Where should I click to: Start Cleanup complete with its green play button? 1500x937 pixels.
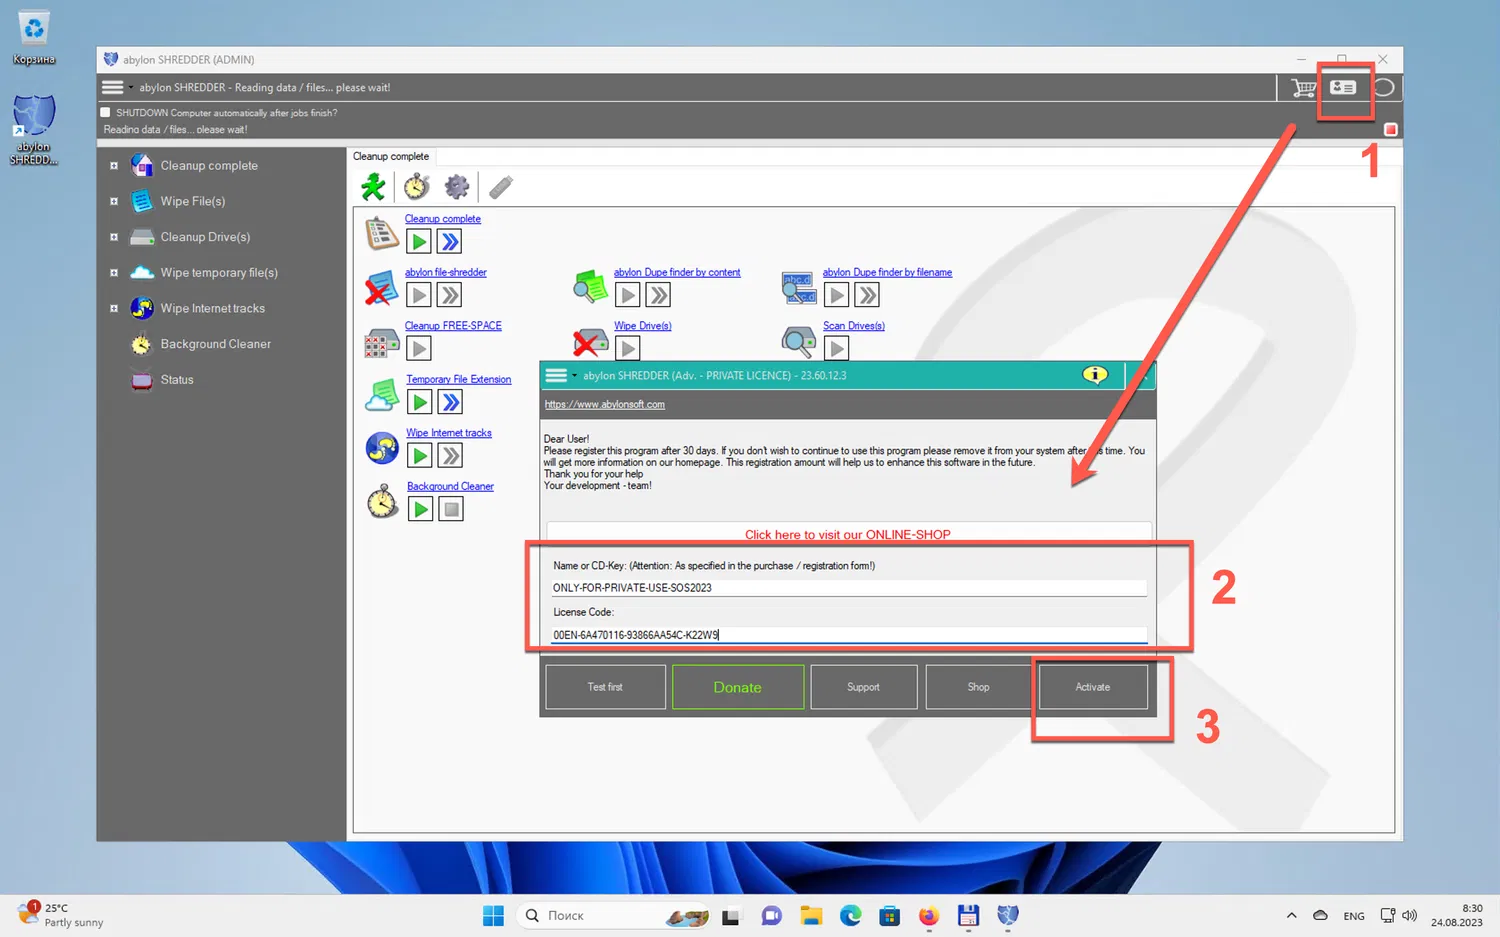click(x=419, y=242)
